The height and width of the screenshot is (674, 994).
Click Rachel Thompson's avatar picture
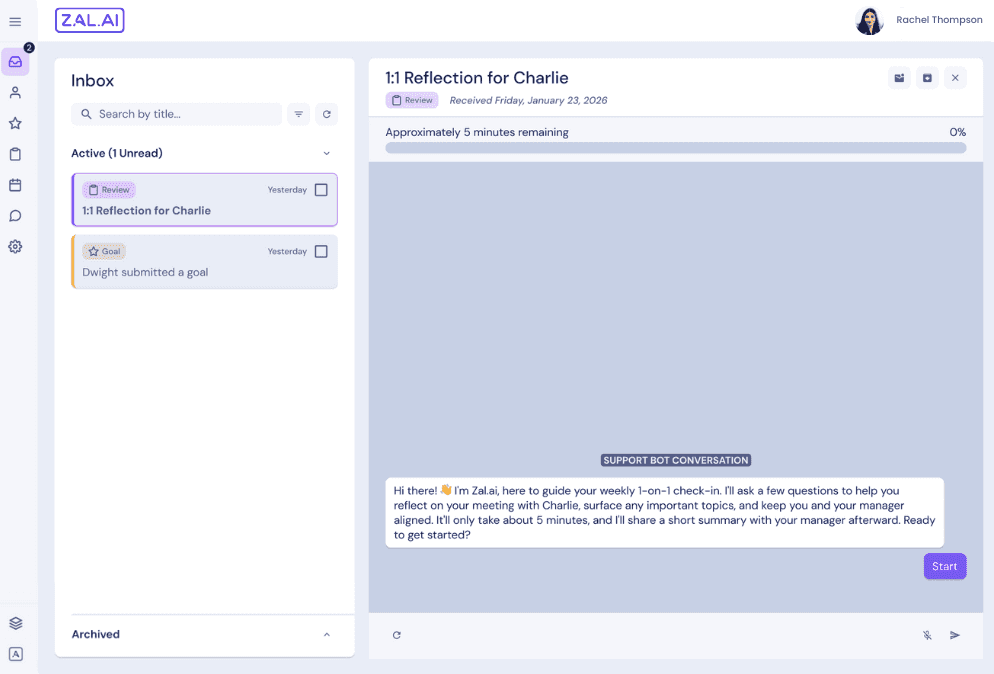[869, 21]
